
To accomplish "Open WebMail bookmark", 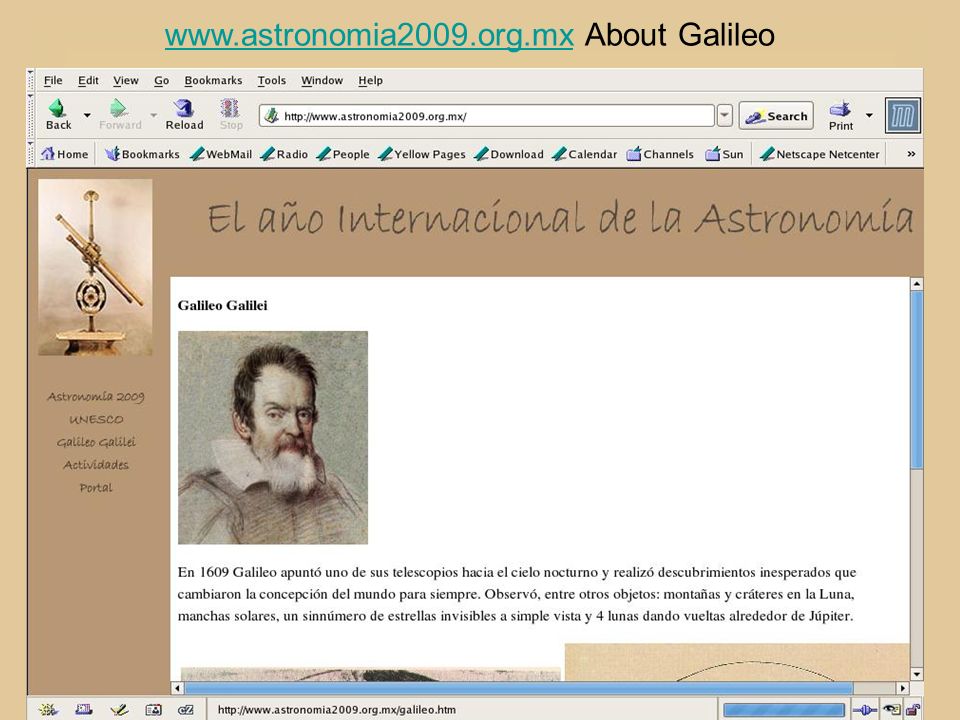I will click(221, 154).
